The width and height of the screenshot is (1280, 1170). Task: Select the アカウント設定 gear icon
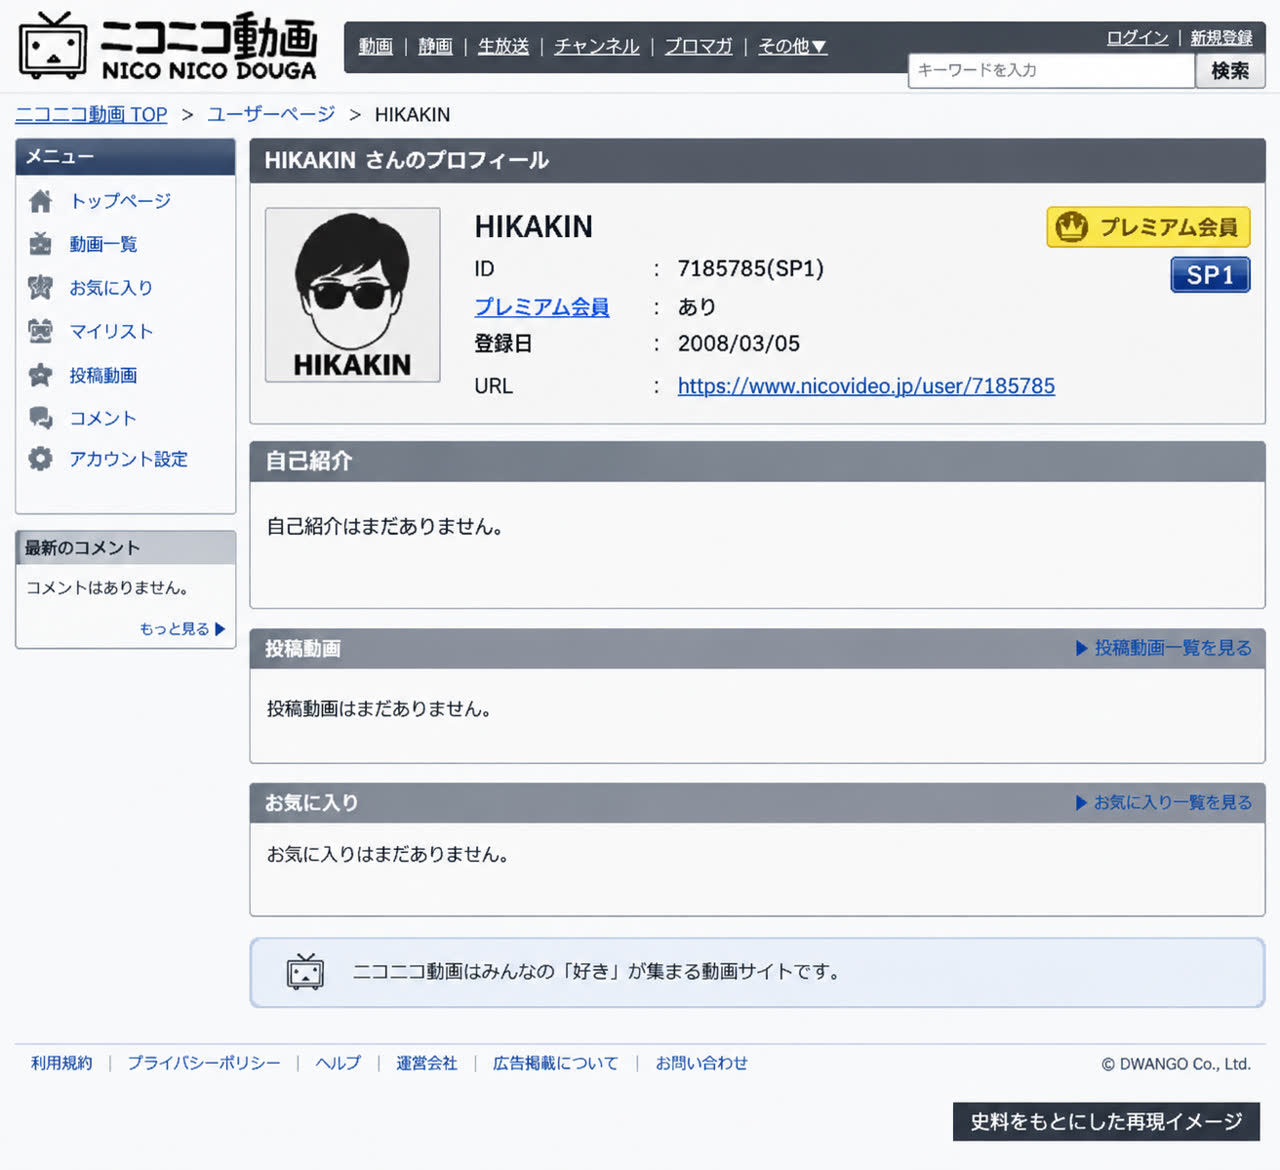pos(40,459)
